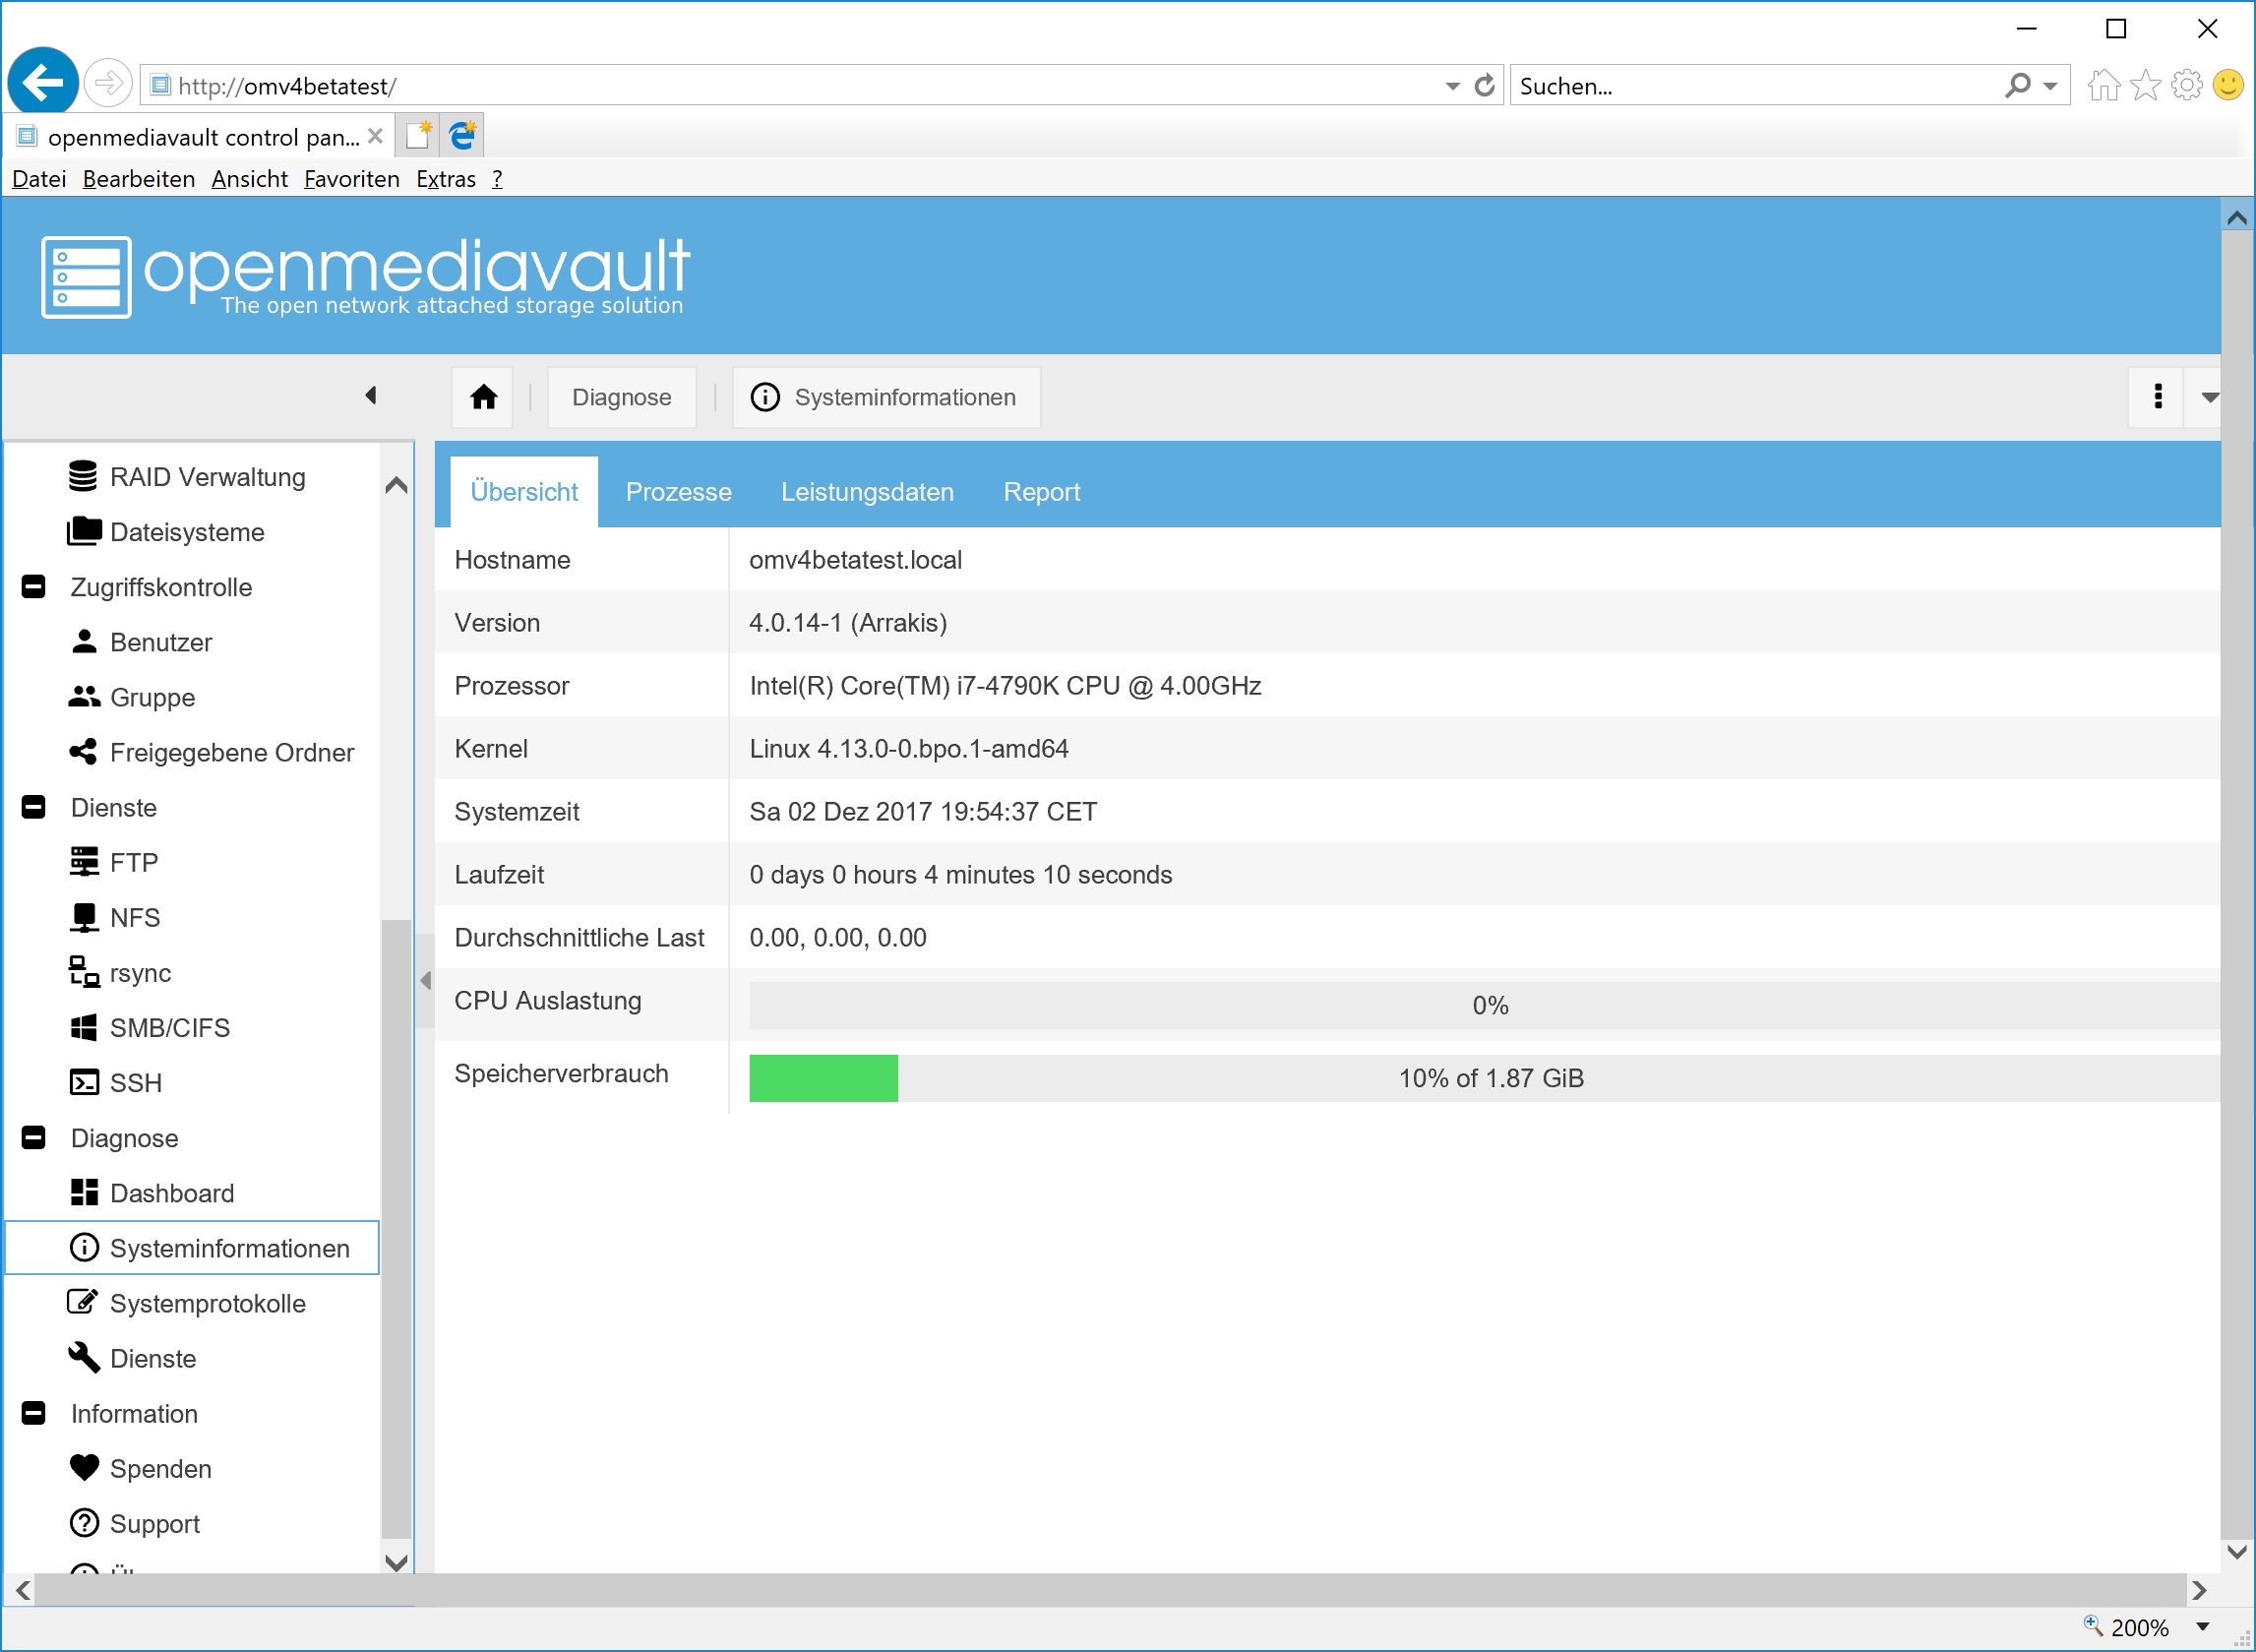2256x1652 pixels.
Task: Collapse the Information tree section
Action: coord(33,1413)
